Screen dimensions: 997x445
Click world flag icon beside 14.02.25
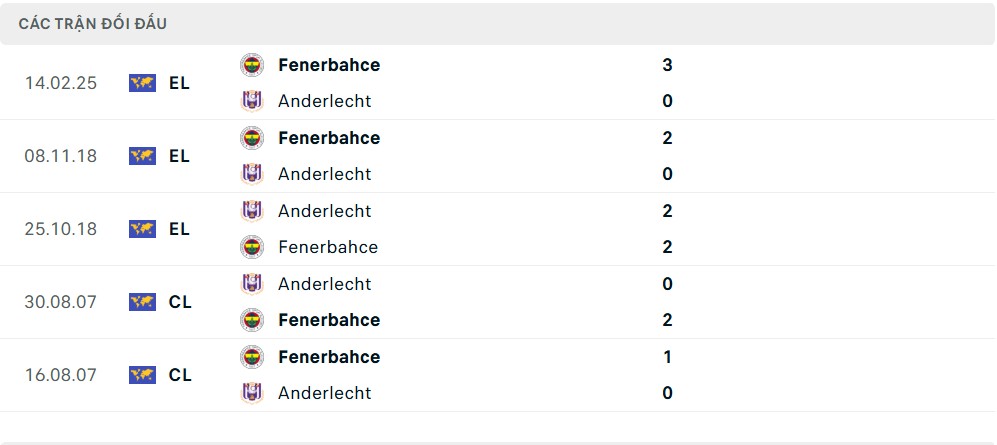click(x=142, y=83)
